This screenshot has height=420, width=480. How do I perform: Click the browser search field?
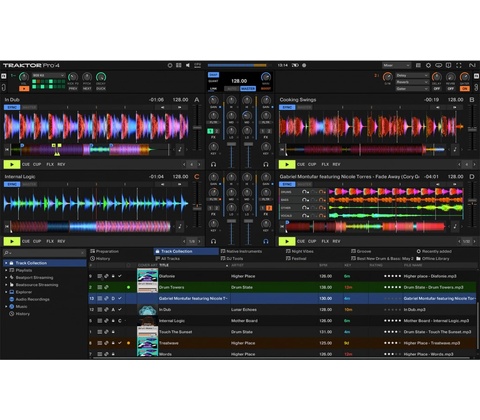(x=44, y=253)
